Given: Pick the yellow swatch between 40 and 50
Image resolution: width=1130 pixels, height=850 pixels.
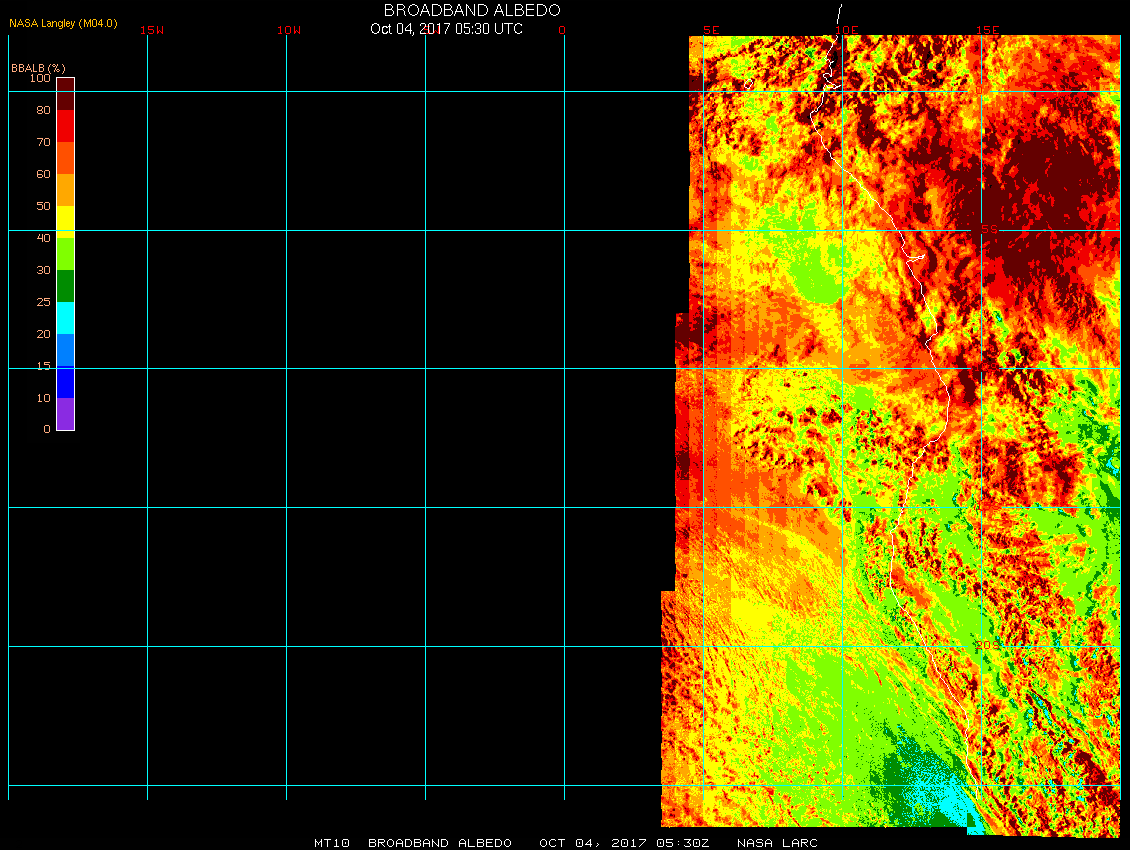Looking at the screenshot, I should coord(66,222).
